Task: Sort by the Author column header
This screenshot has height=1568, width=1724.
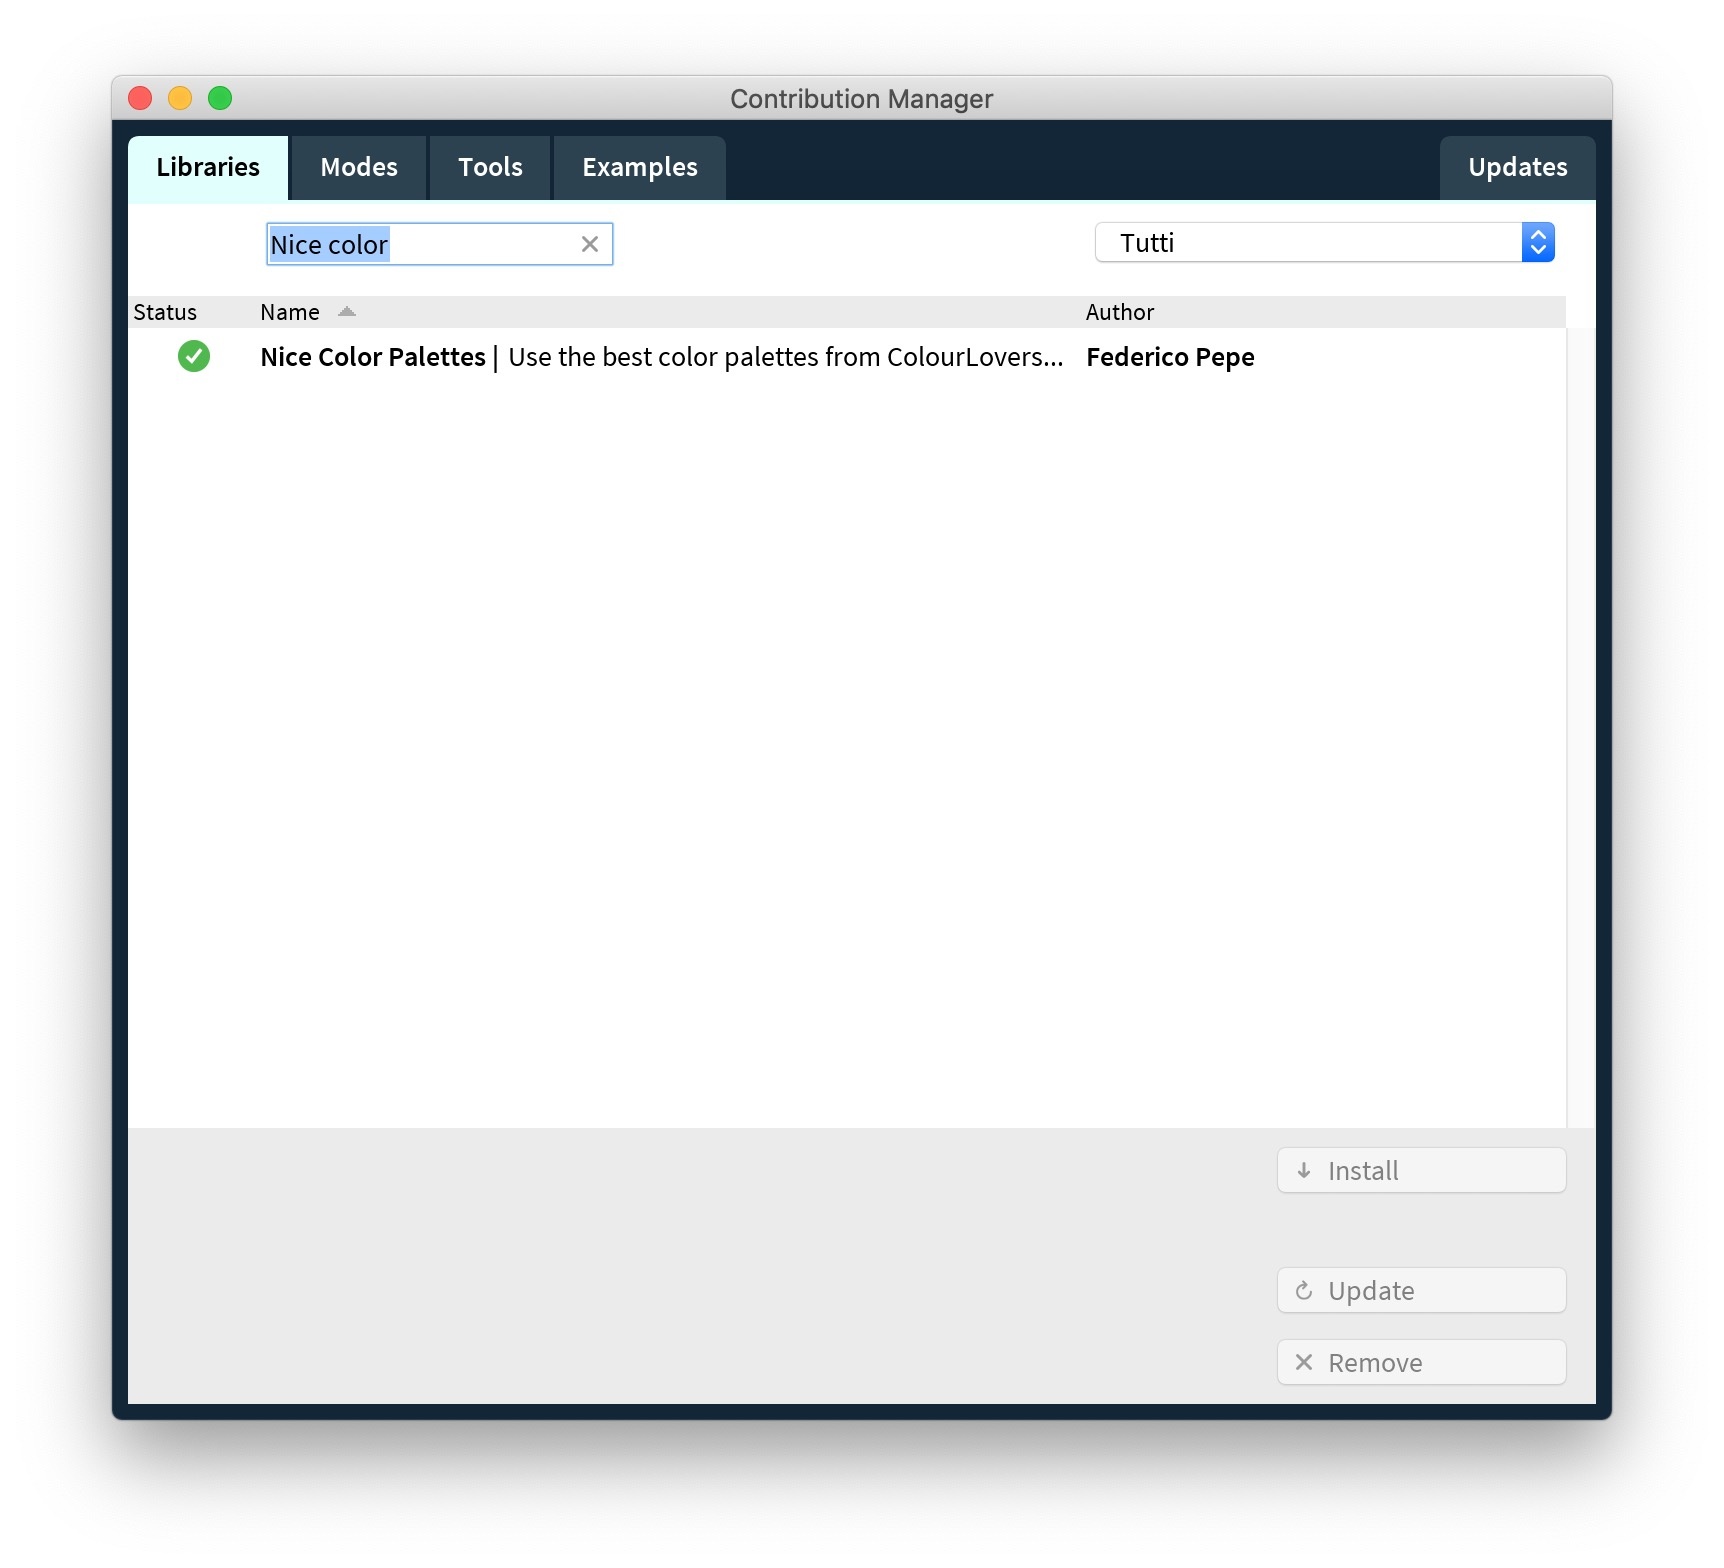Action: point(1120,312)
